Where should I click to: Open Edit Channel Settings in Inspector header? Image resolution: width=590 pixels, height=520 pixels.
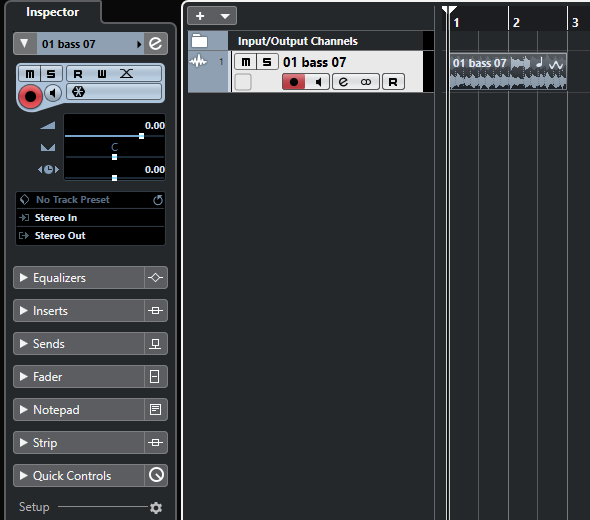155,44
